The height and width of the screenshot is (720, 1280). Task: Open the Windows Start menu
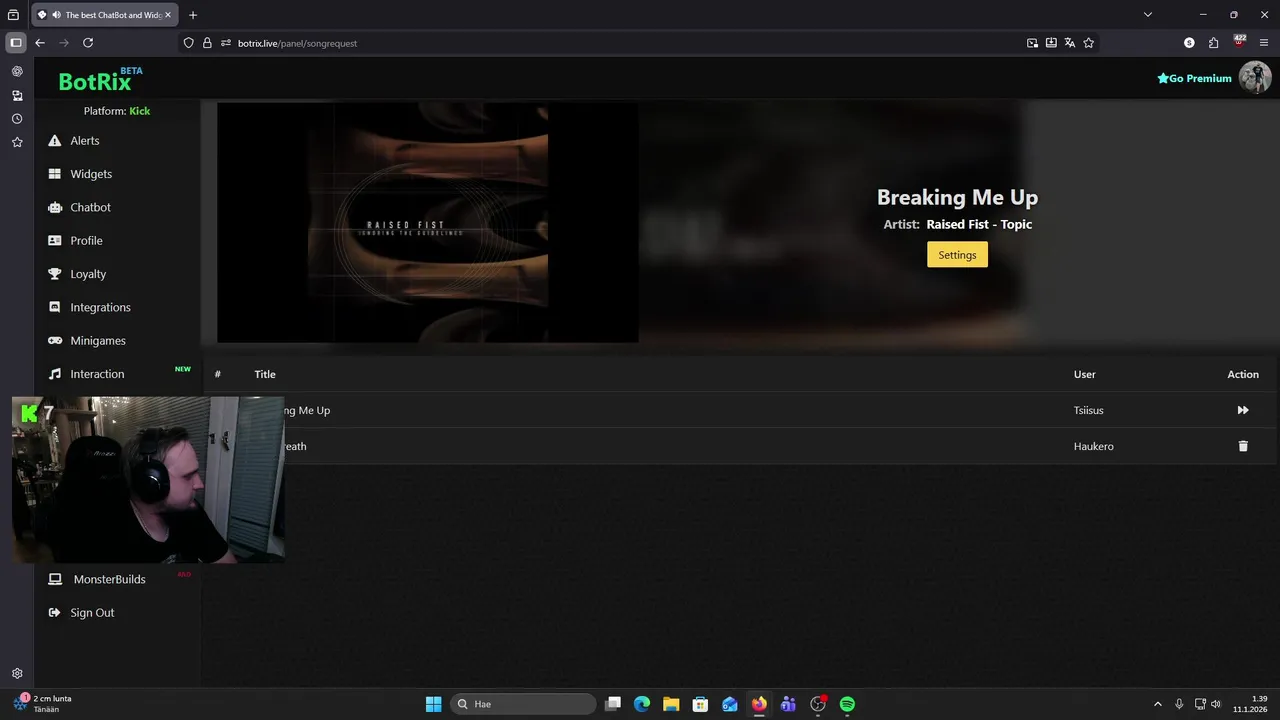point(433,704)
